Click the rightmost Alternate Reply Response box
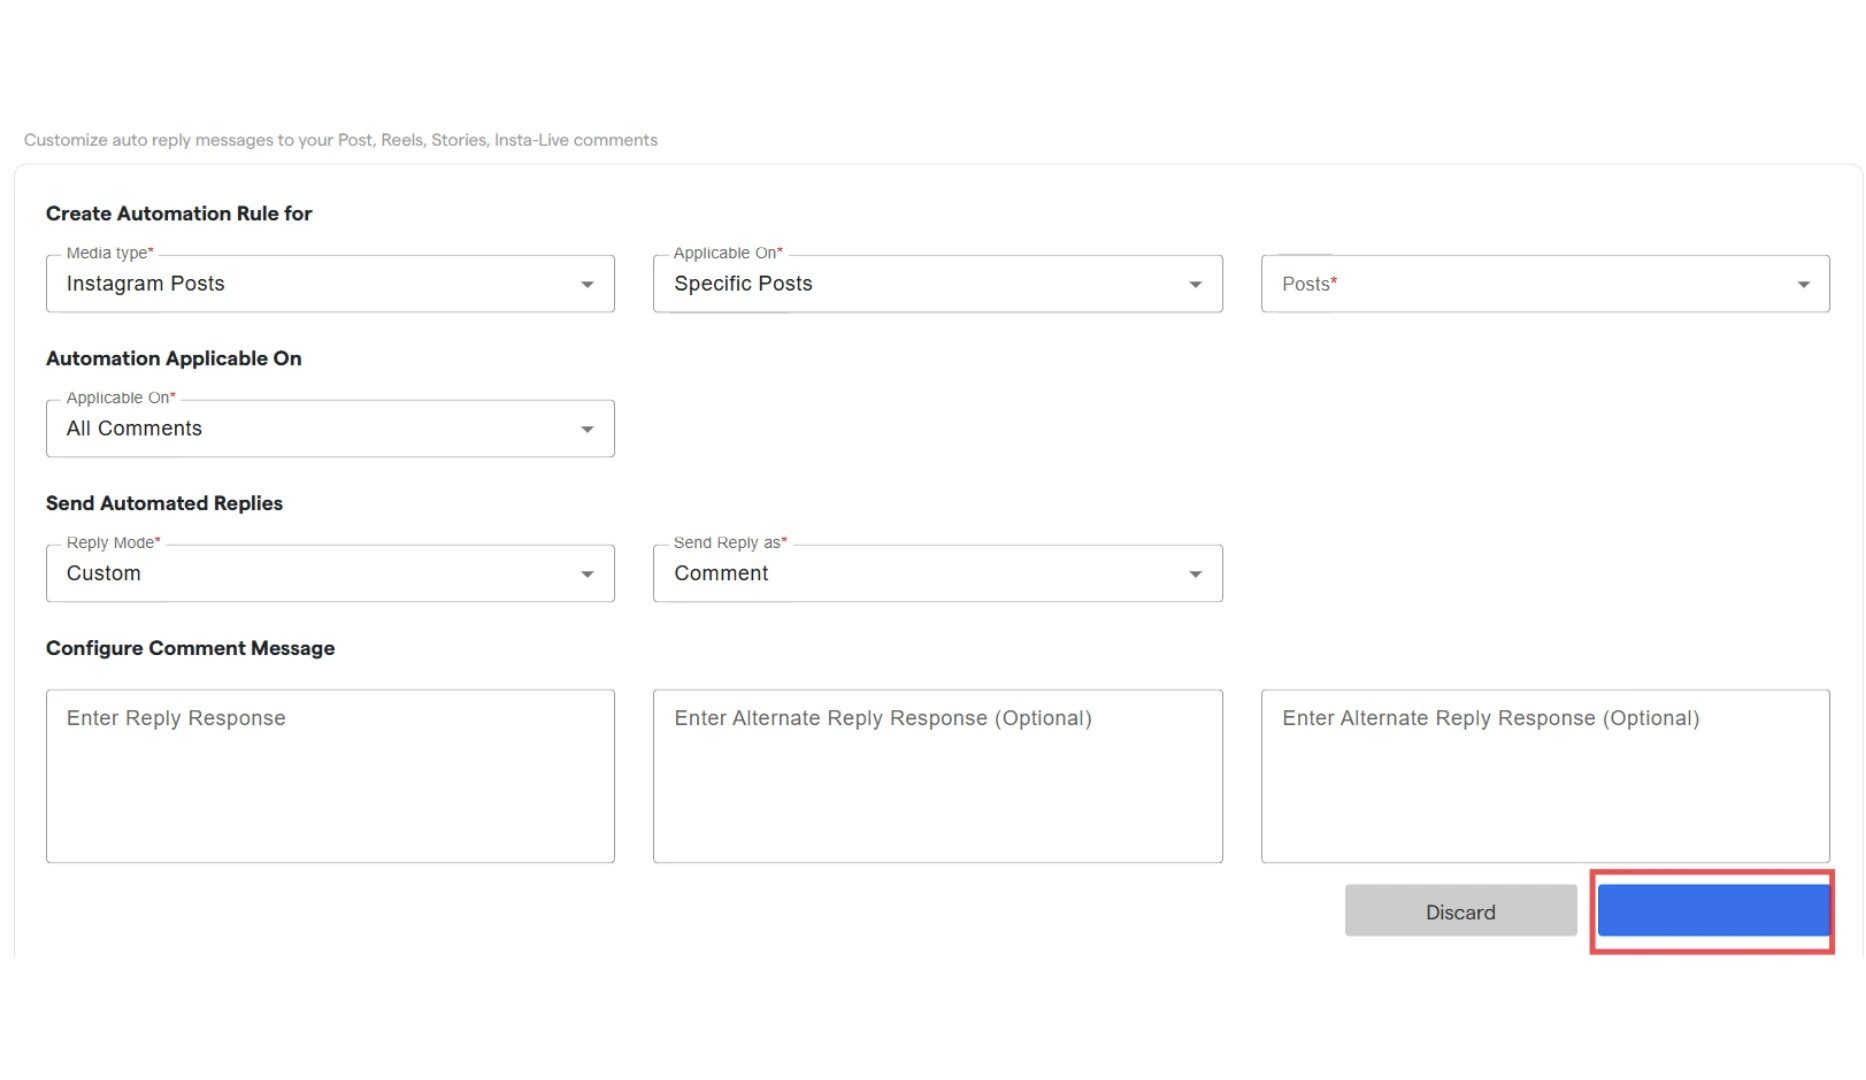 coord(1545,776)
